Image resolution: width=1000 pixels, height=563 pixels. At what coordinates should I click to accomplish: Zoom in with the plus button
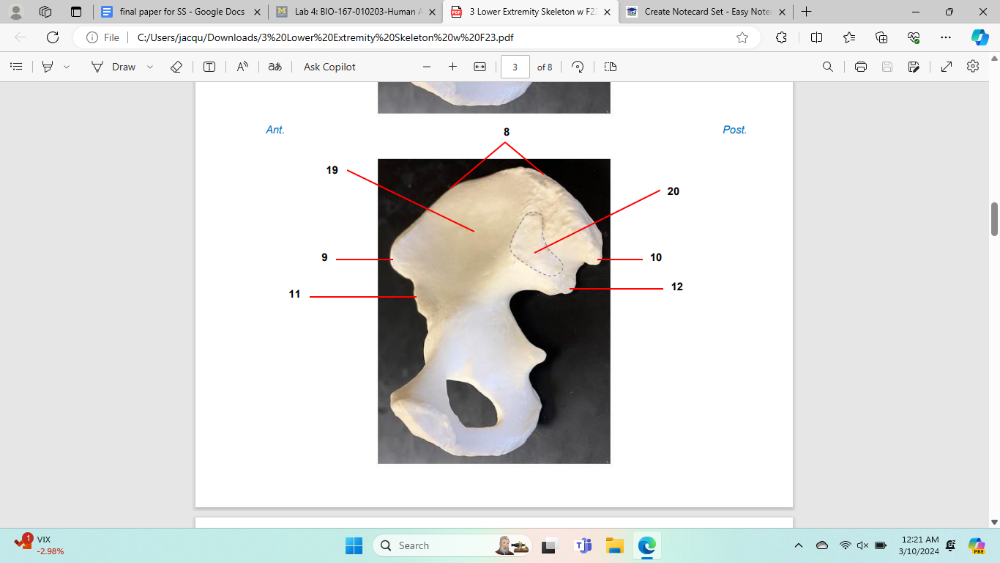click(452, 67)
